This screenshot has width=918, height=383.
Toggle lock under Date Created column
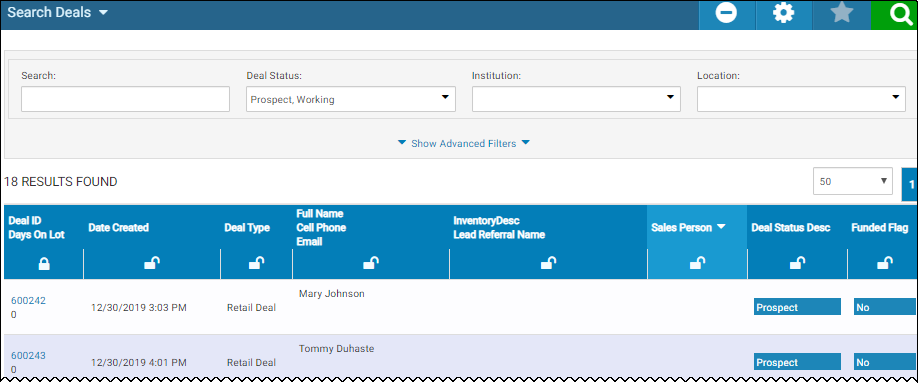pos(152,265)
